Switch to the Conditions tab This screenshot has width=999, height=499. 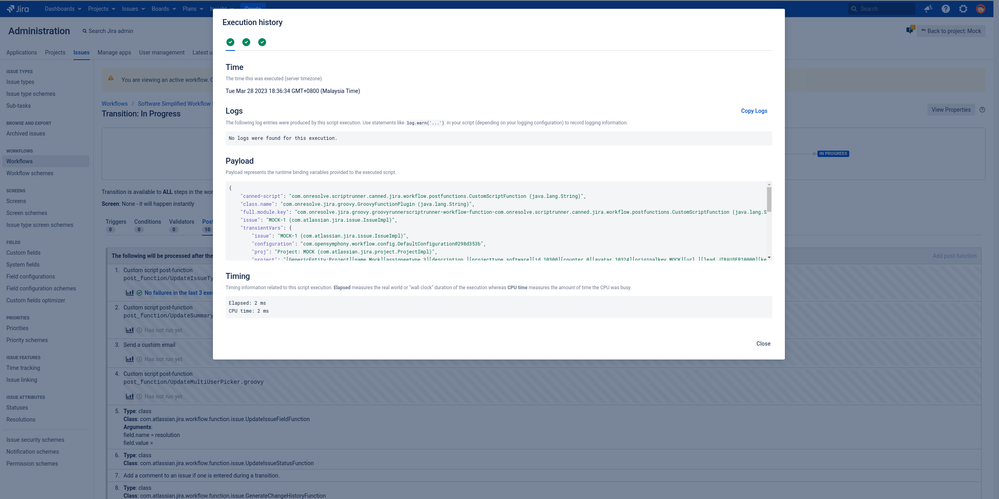147,225
